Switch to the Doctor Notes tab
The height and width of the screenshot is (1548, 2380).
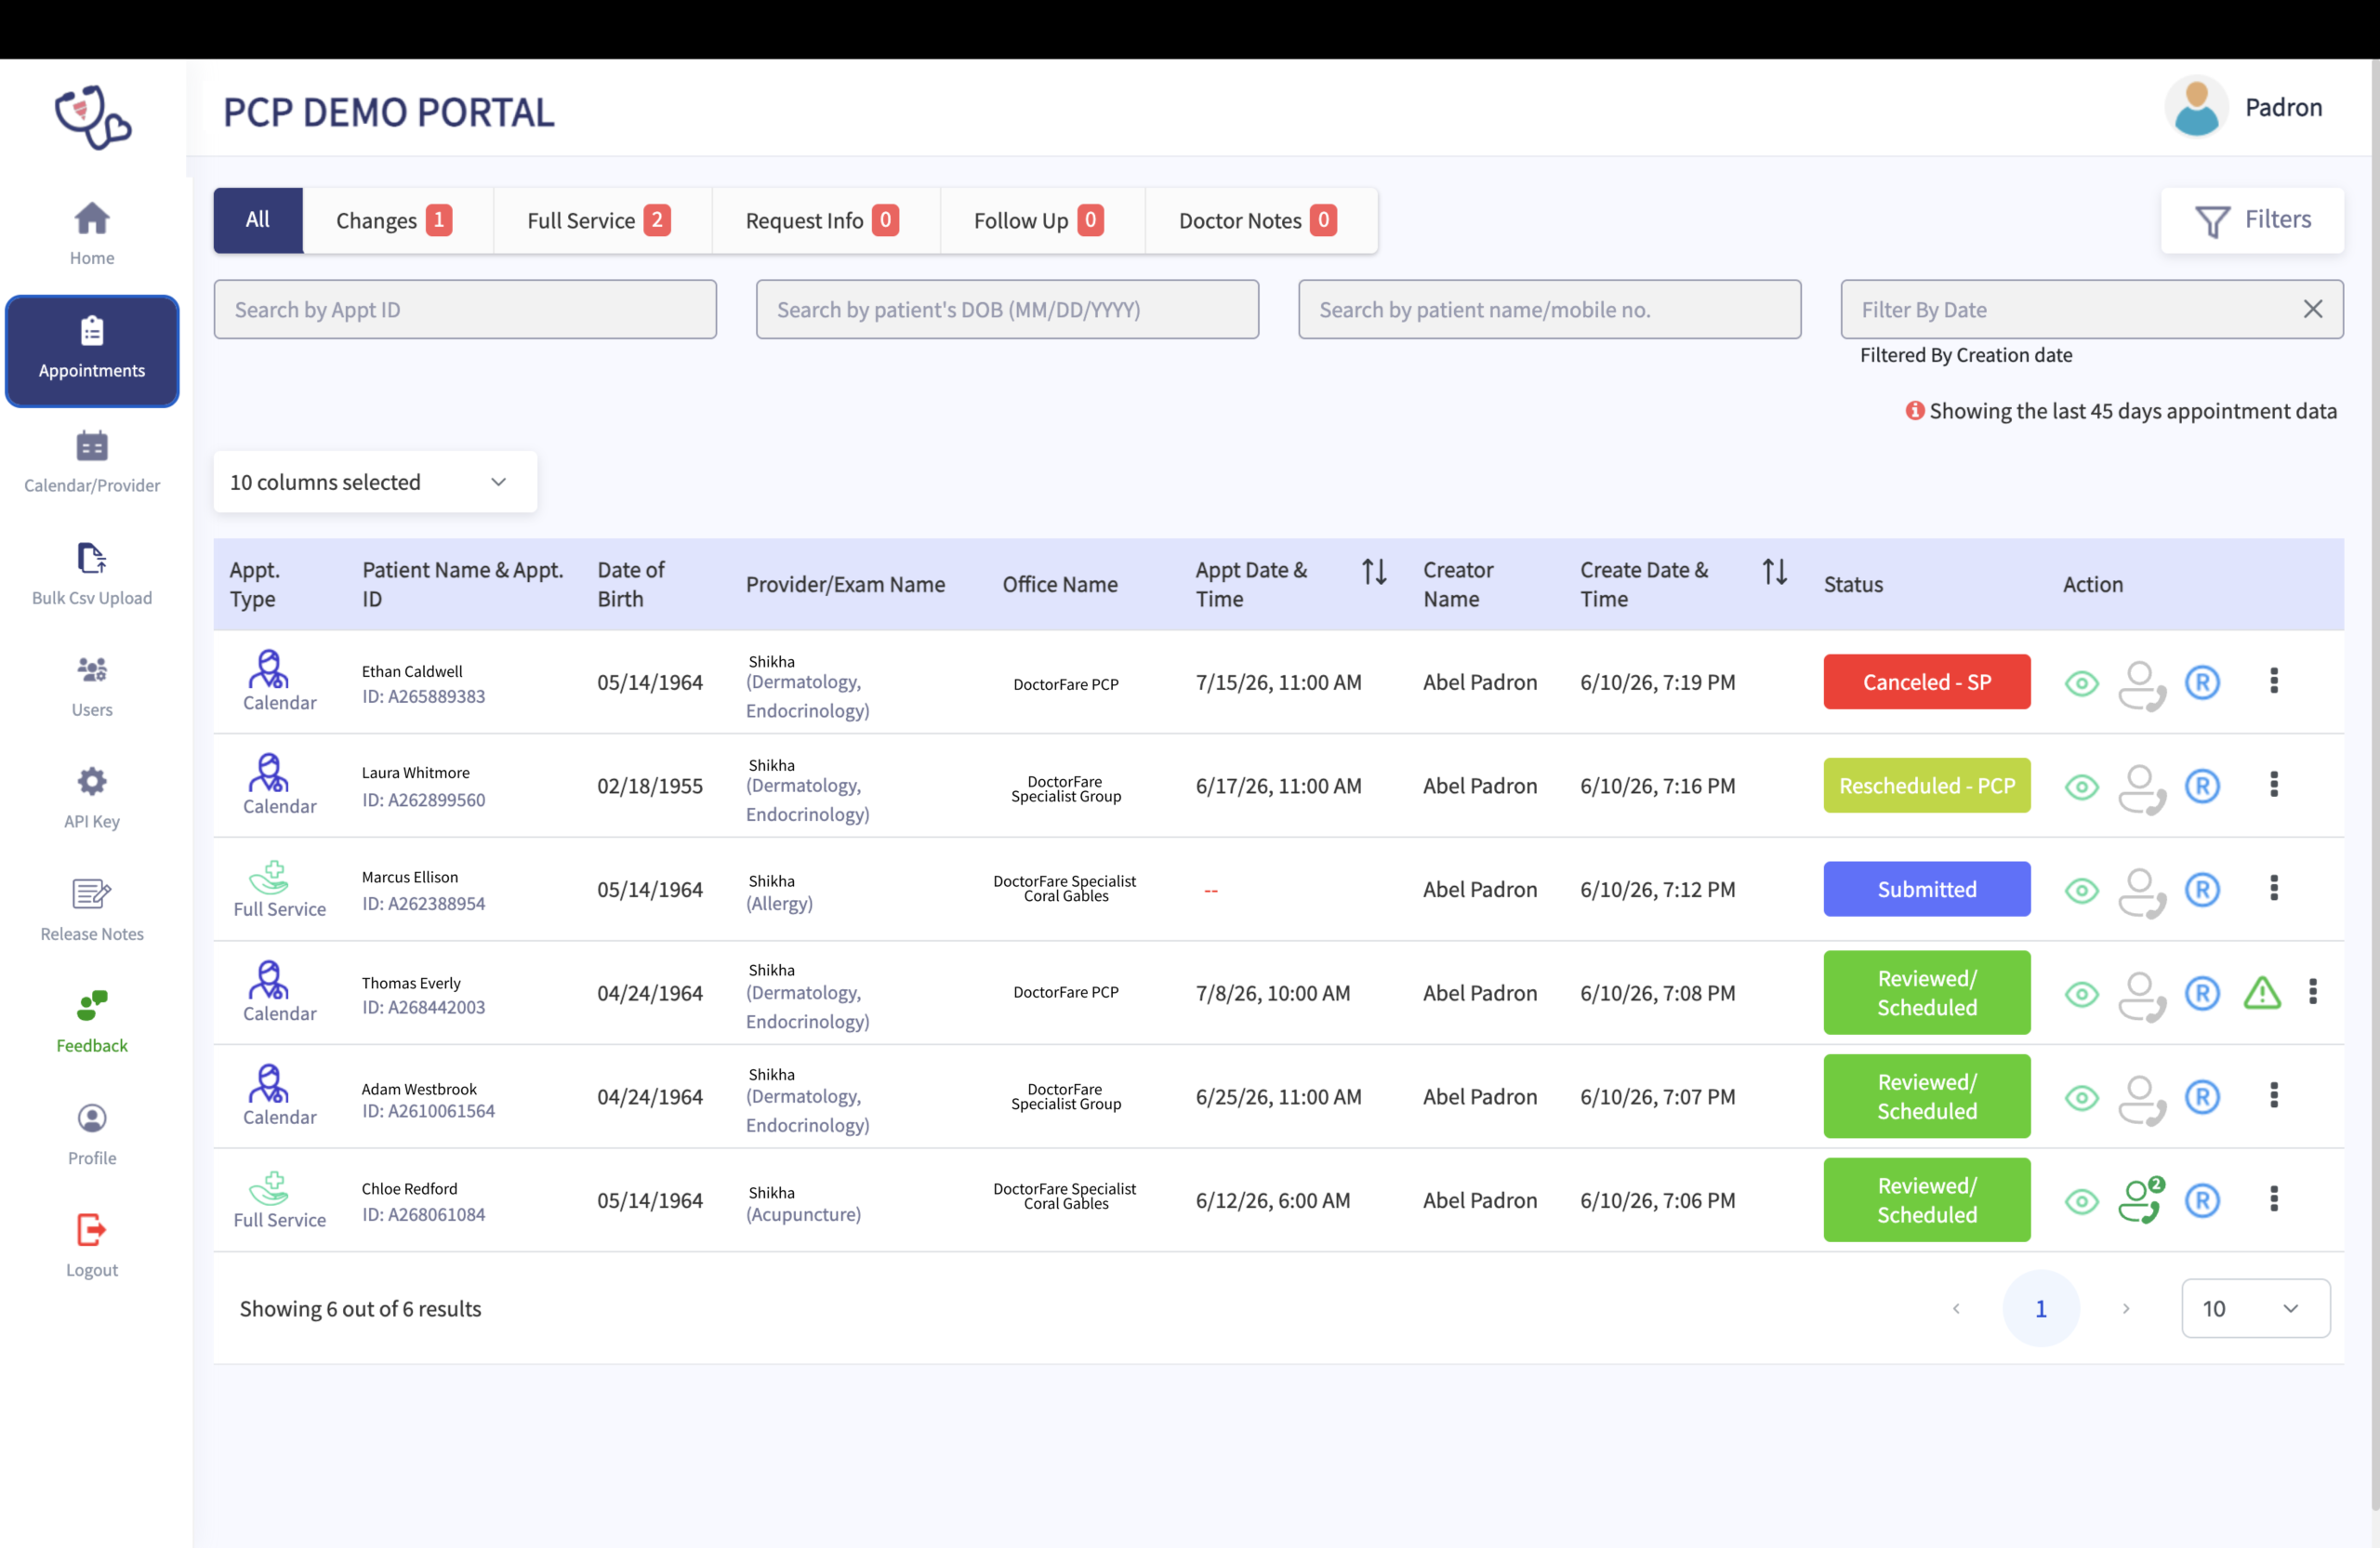pyautogui.click(x=1260, y=220)
